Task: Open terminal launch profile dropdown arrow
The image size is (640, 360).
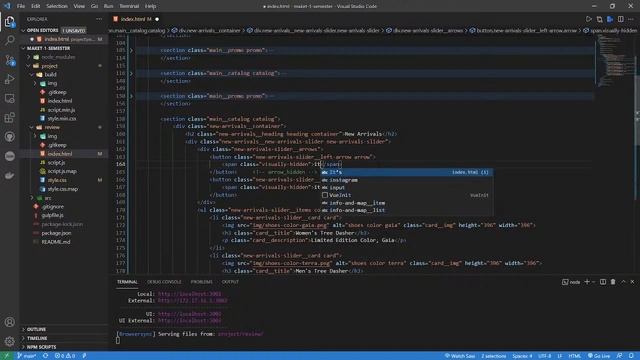Action: click(593, 282)
